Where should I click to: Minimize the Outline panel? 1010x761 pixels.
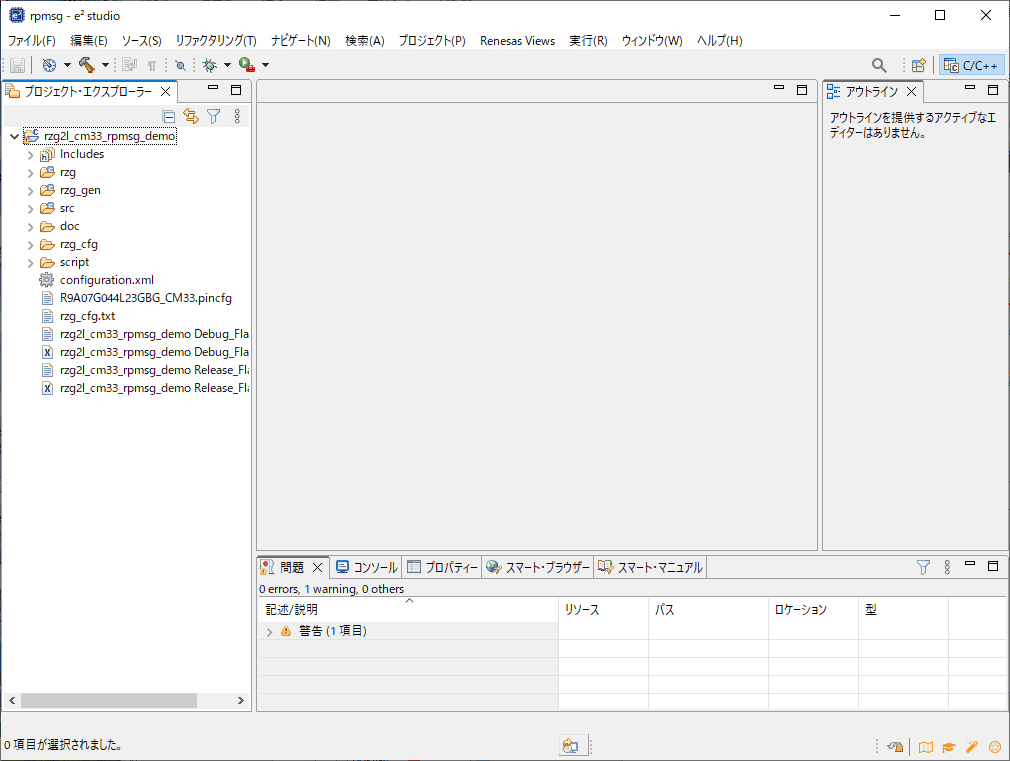pyautogui.click(x=970, y=88)
